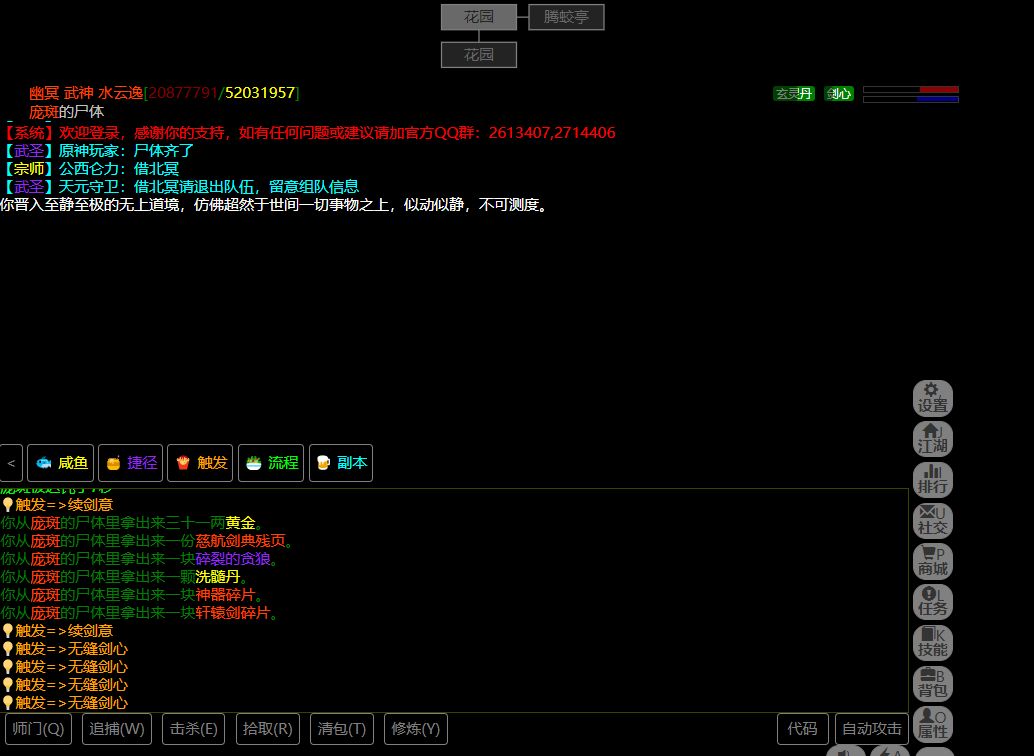
Task: Click the 剑心 status buff tag
Action: [x=839, y=94]
